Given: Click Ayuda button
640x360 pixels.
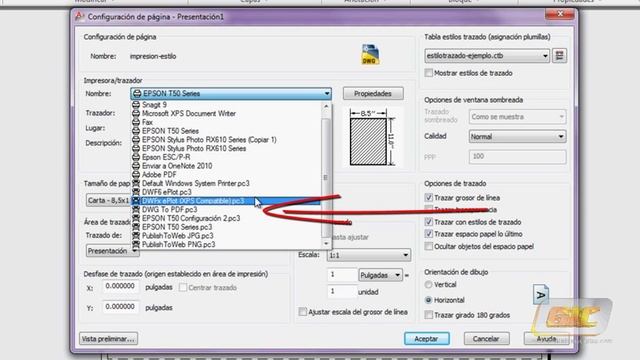Looking at the screenshot, I should click(546, 339).
